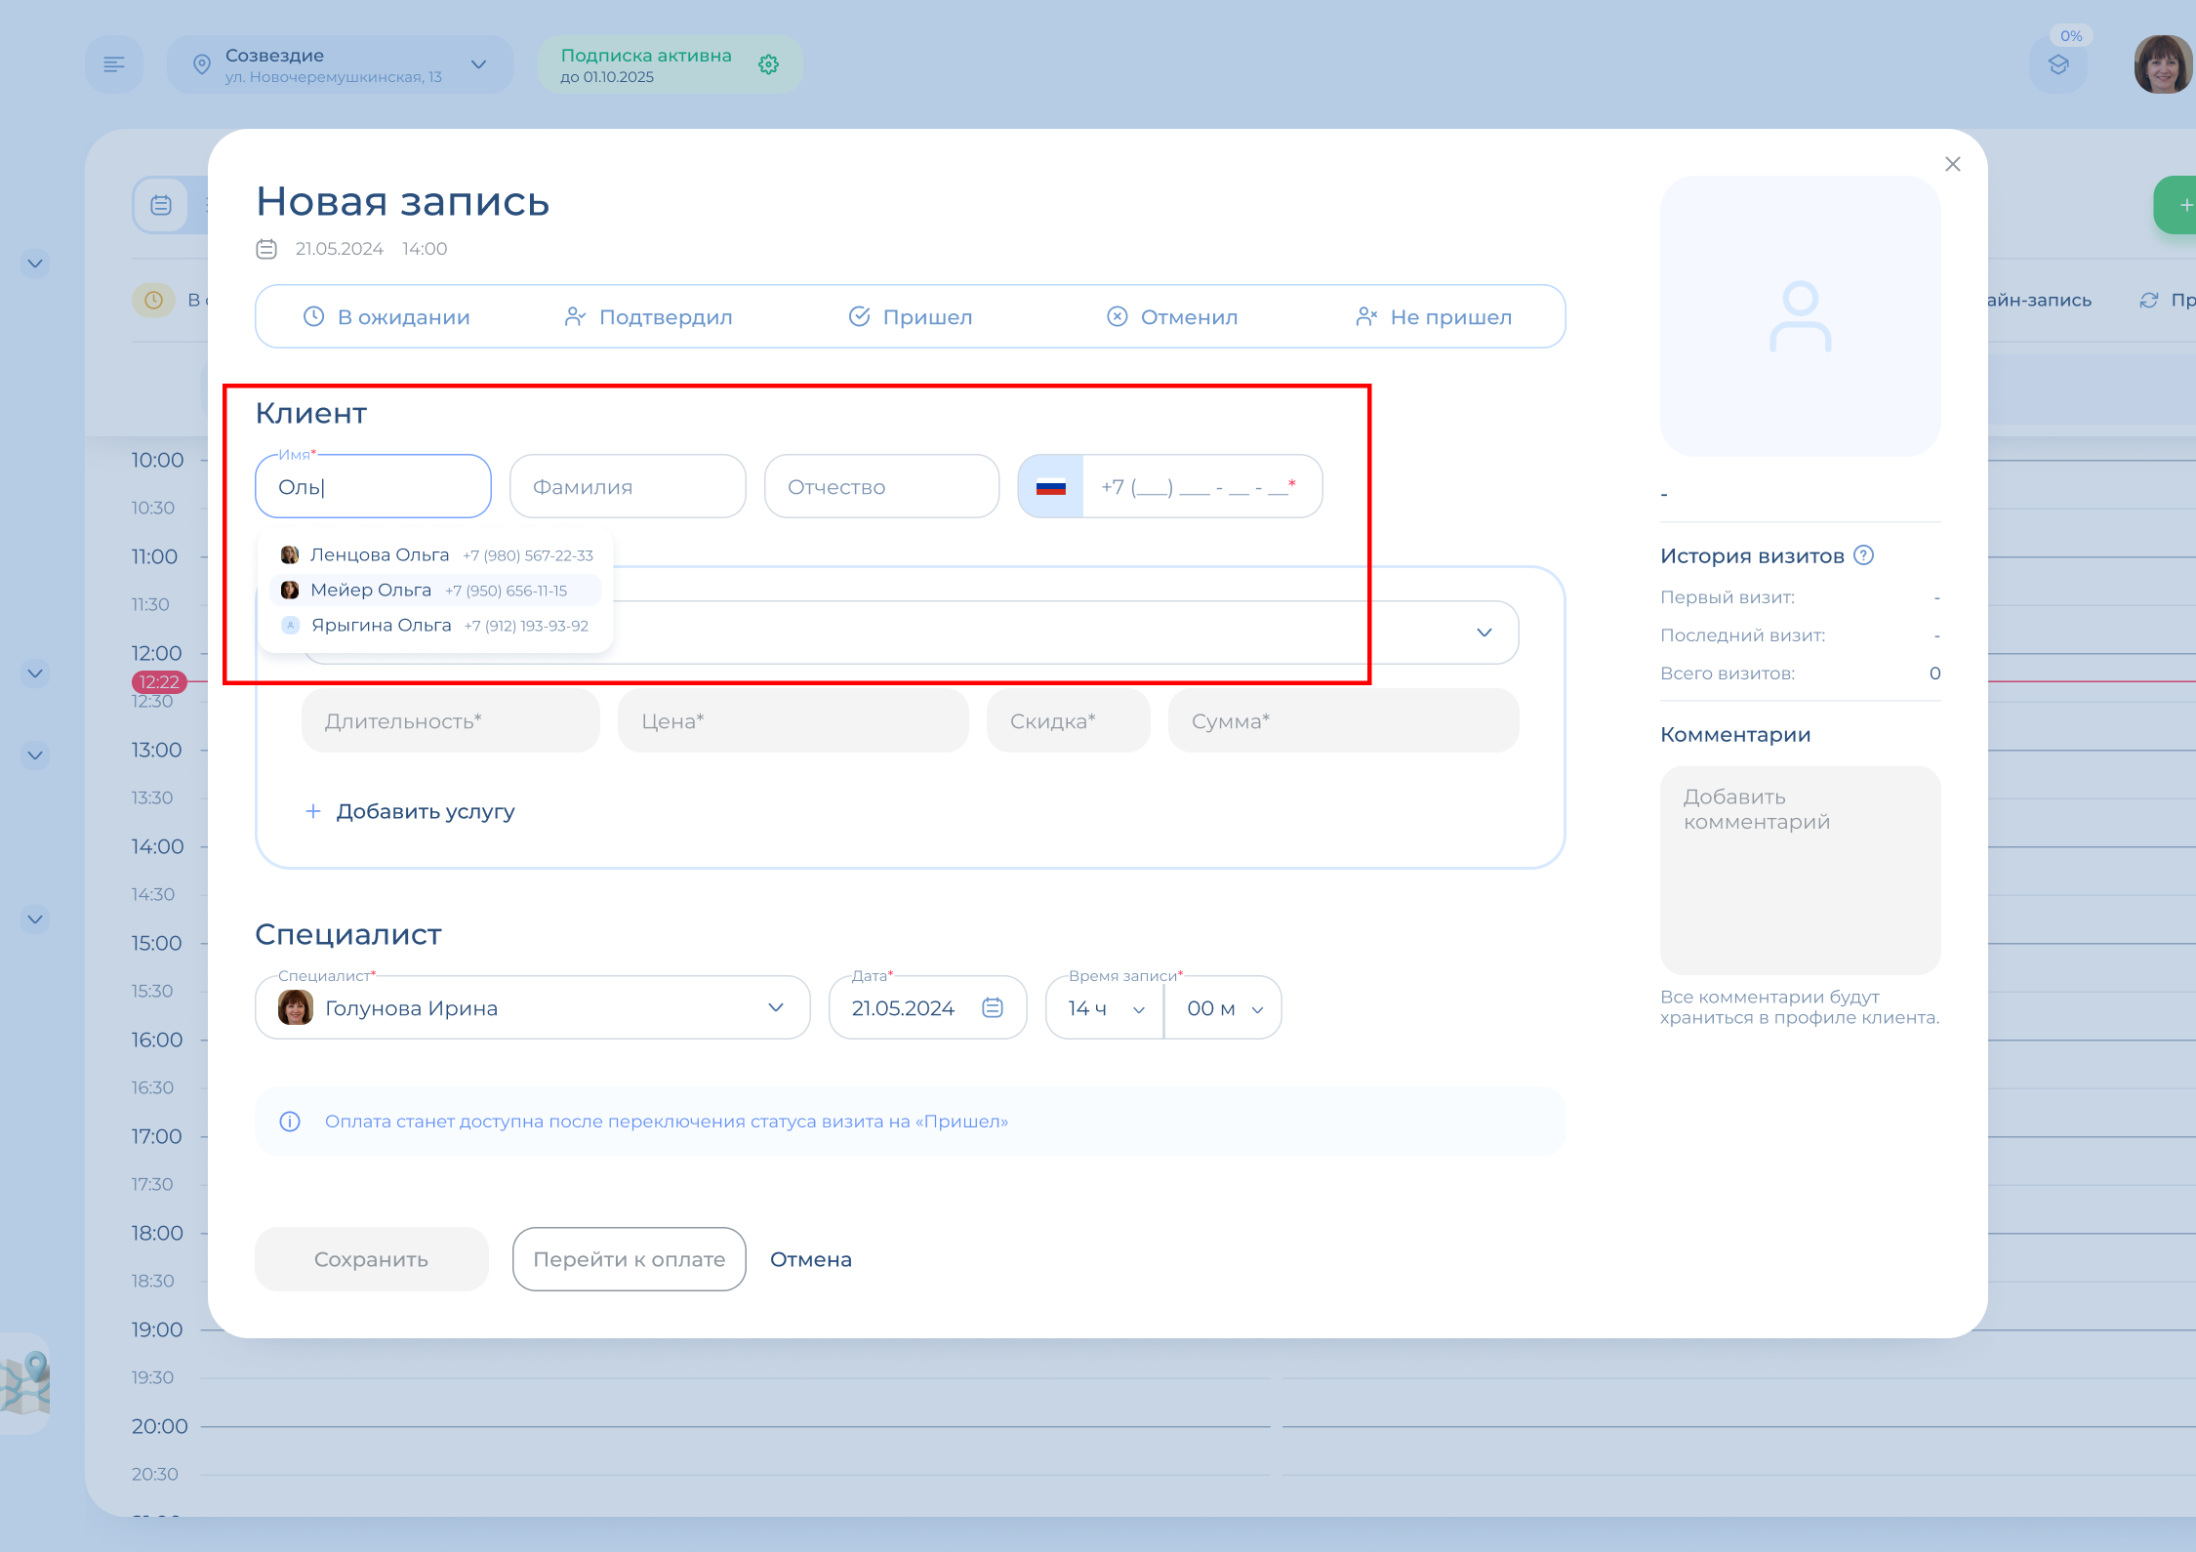Click the Перейти к оплате button
Viewport: 2196px width, 1552px height.
(x=629, y=1259)
